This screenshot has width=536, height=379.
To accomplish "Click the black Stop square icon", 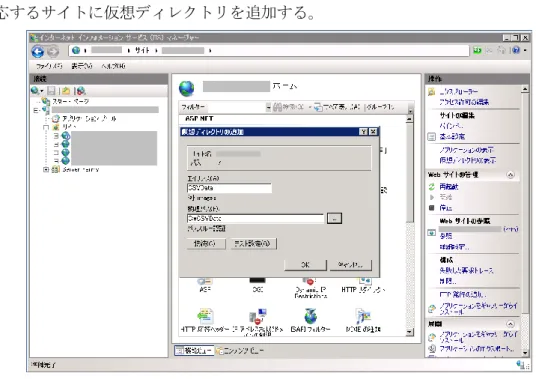I will tap(431, 208).
